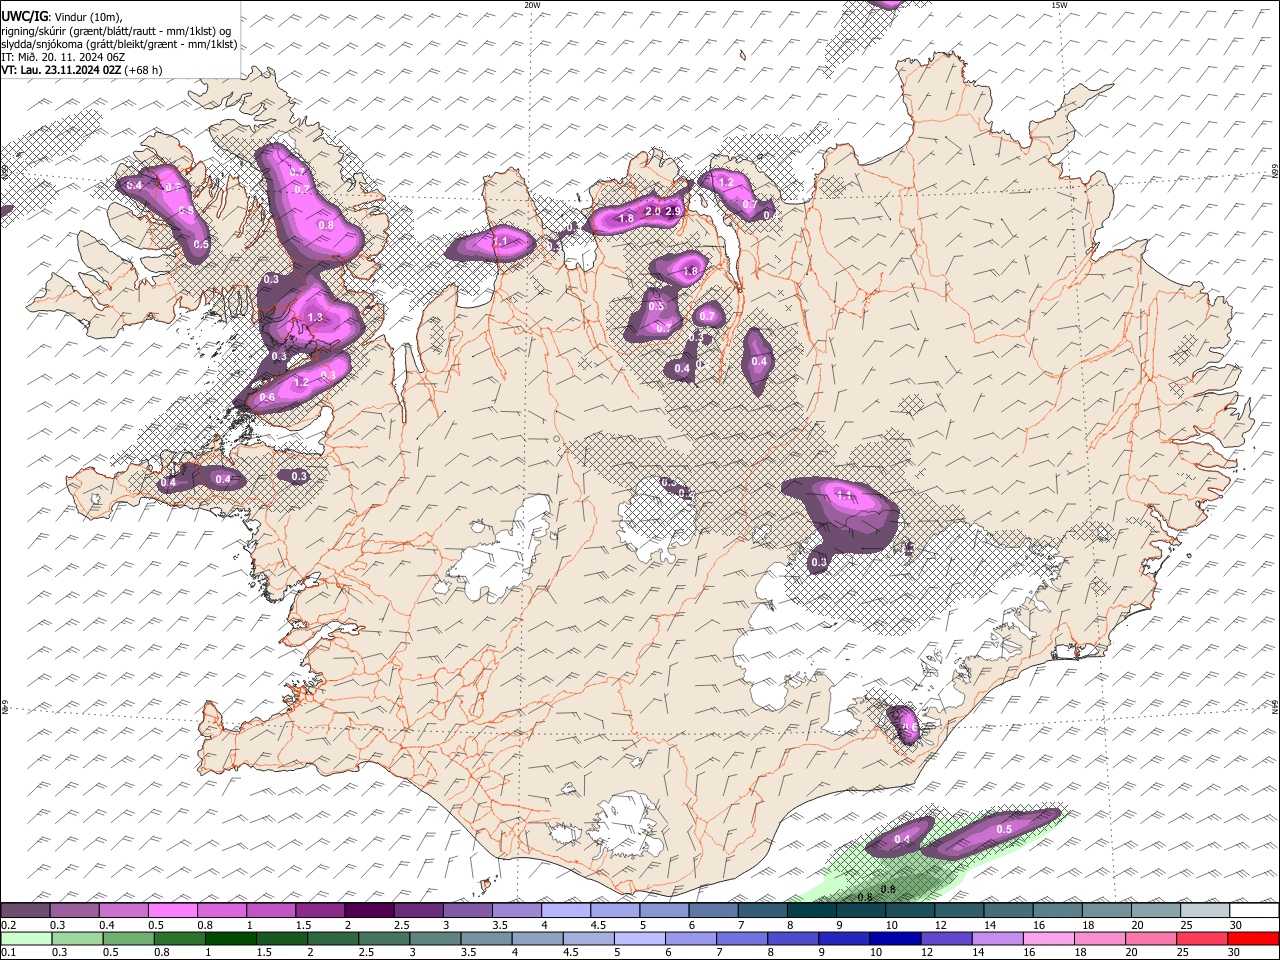Click the 20W longitude label
The width and height of the screenshot is (1280, 960).
[532, 5]
